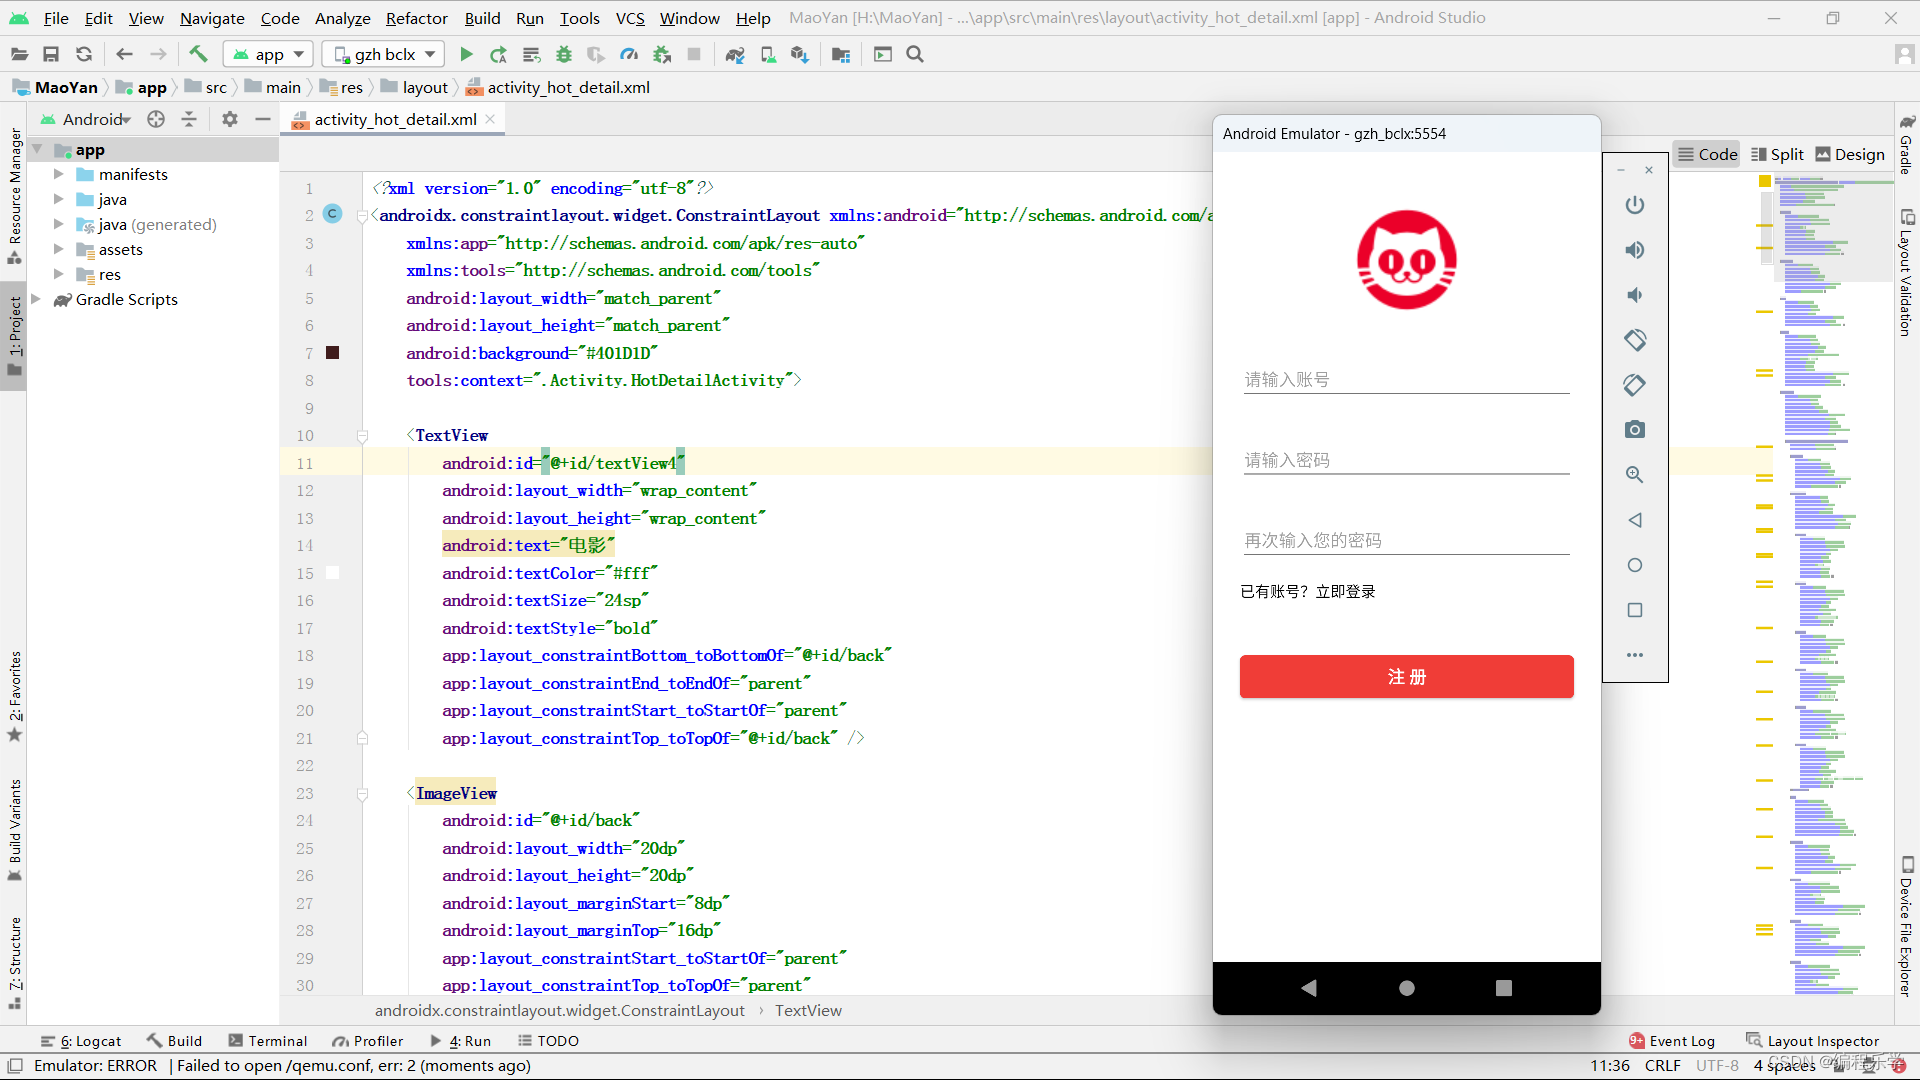Open the gzh bclx device dropdown
Screen dimensions: 1920x1080
pyautogui.click(x=385, y=54)
